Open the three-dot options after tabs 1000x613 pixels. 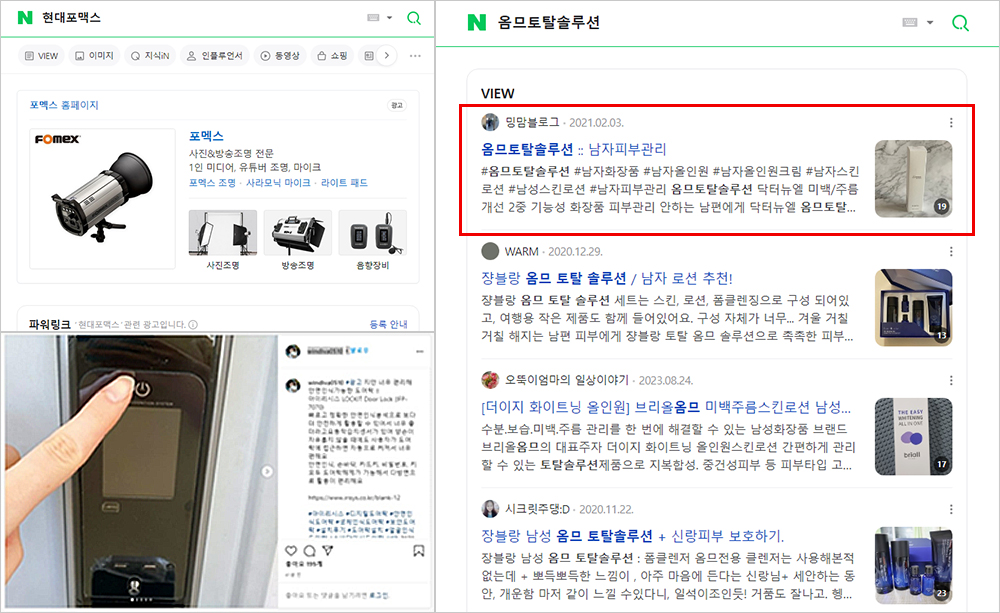(415, 56)
